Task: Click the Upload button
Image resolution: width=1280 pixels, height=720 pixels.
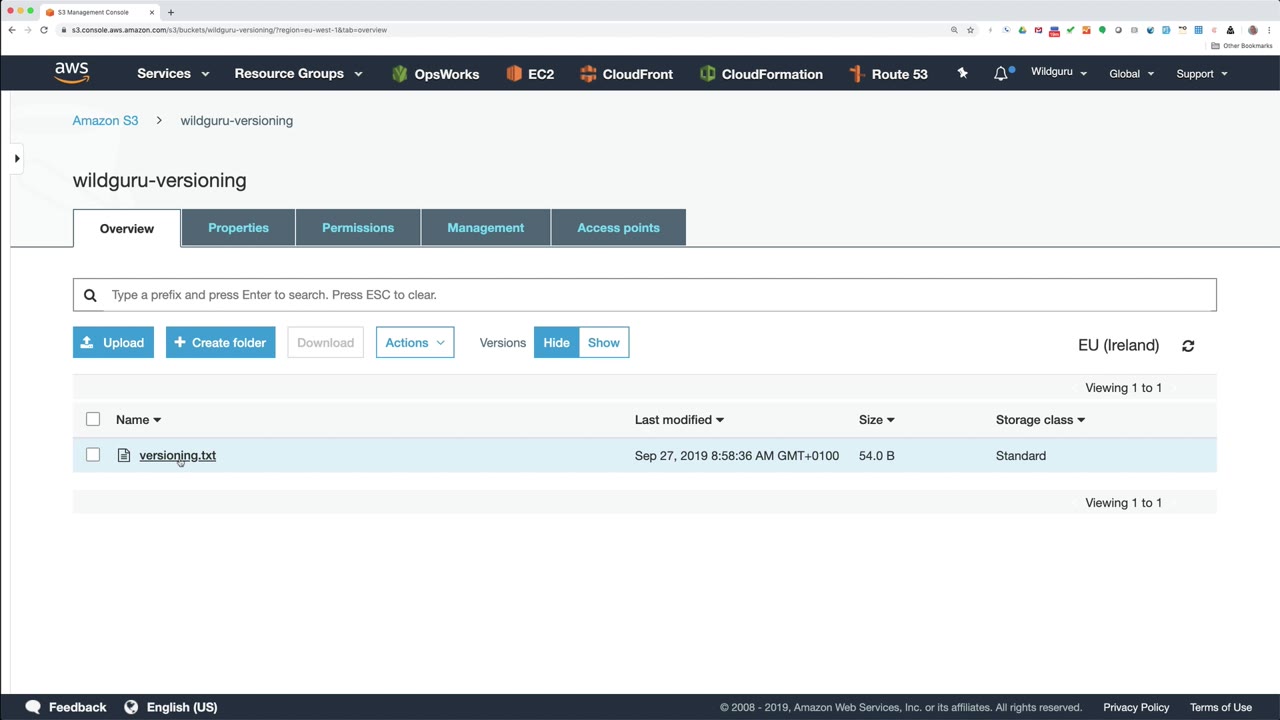Action: click(113, 343)
